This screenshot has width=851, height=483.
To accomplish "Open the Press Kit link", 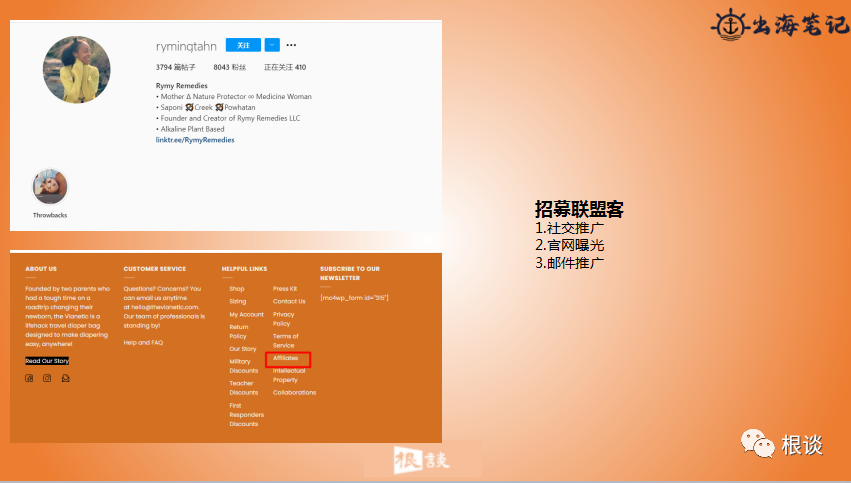I will pyautogui.click(x=285, y=289).
